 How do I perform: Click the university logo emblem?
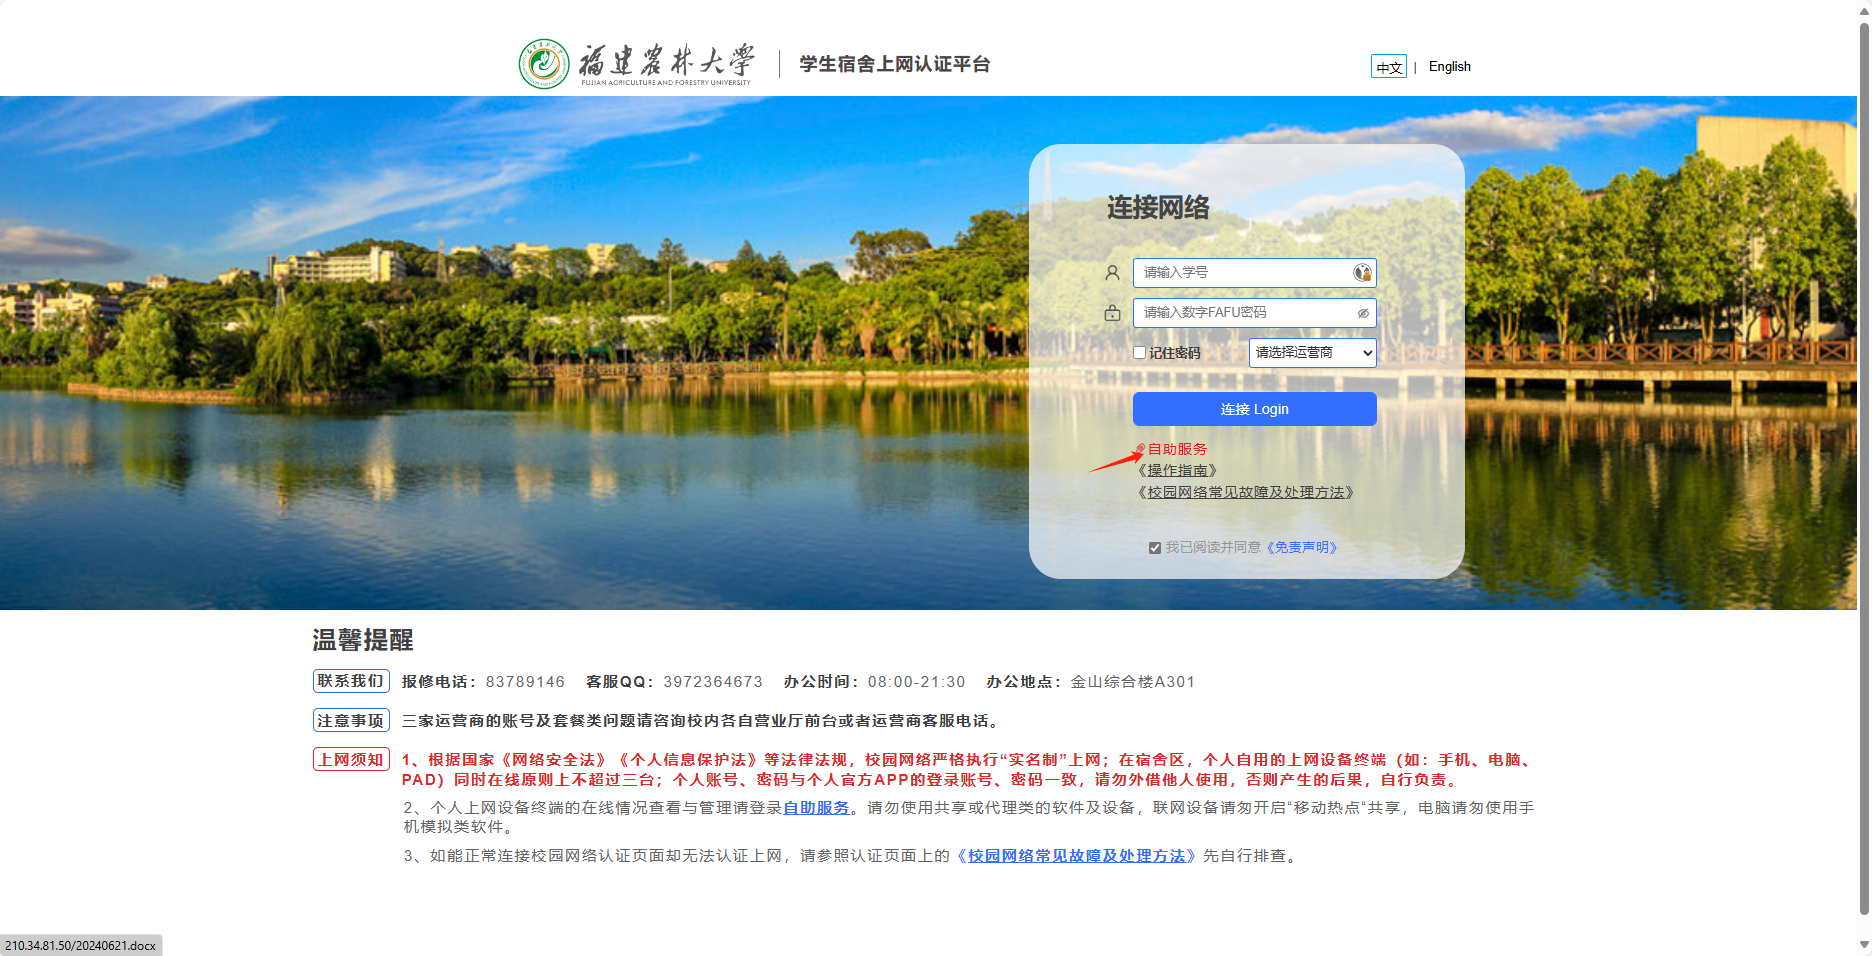pyautogui.click(x=543, y=64)
